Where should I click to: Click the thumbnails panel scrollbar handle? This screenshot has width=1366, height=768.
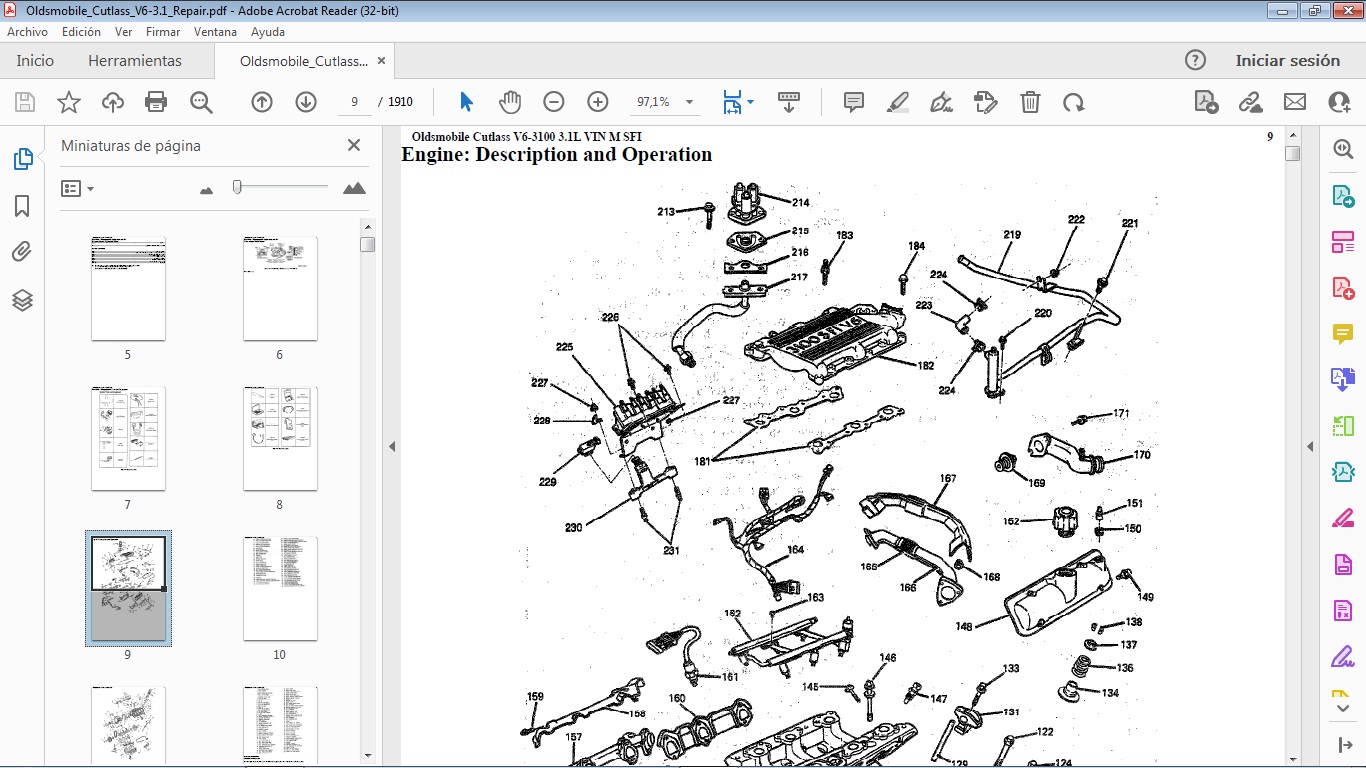pyautogui.click(x=368, y=244)
